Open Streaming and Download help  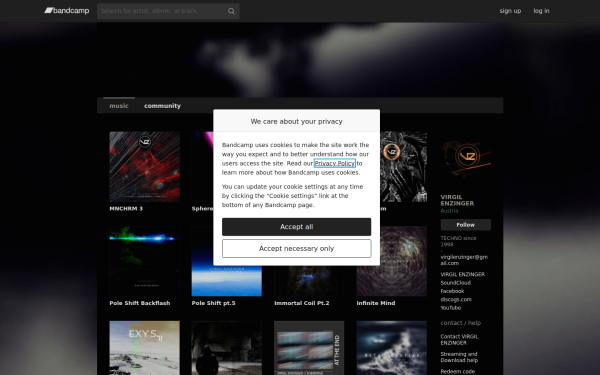coord(459,357)
